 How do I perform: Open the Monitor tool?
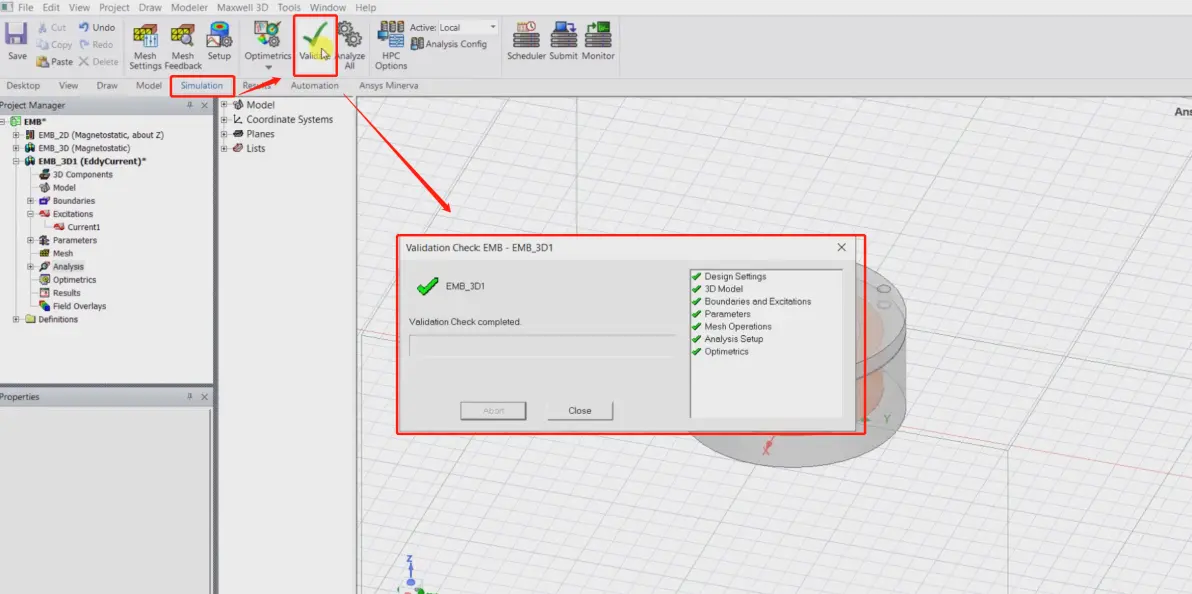point(598,42)
